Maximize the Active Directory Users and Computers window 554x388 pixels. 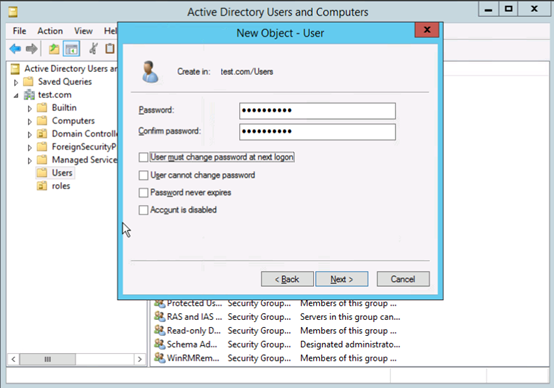click(x=508, y=9)
